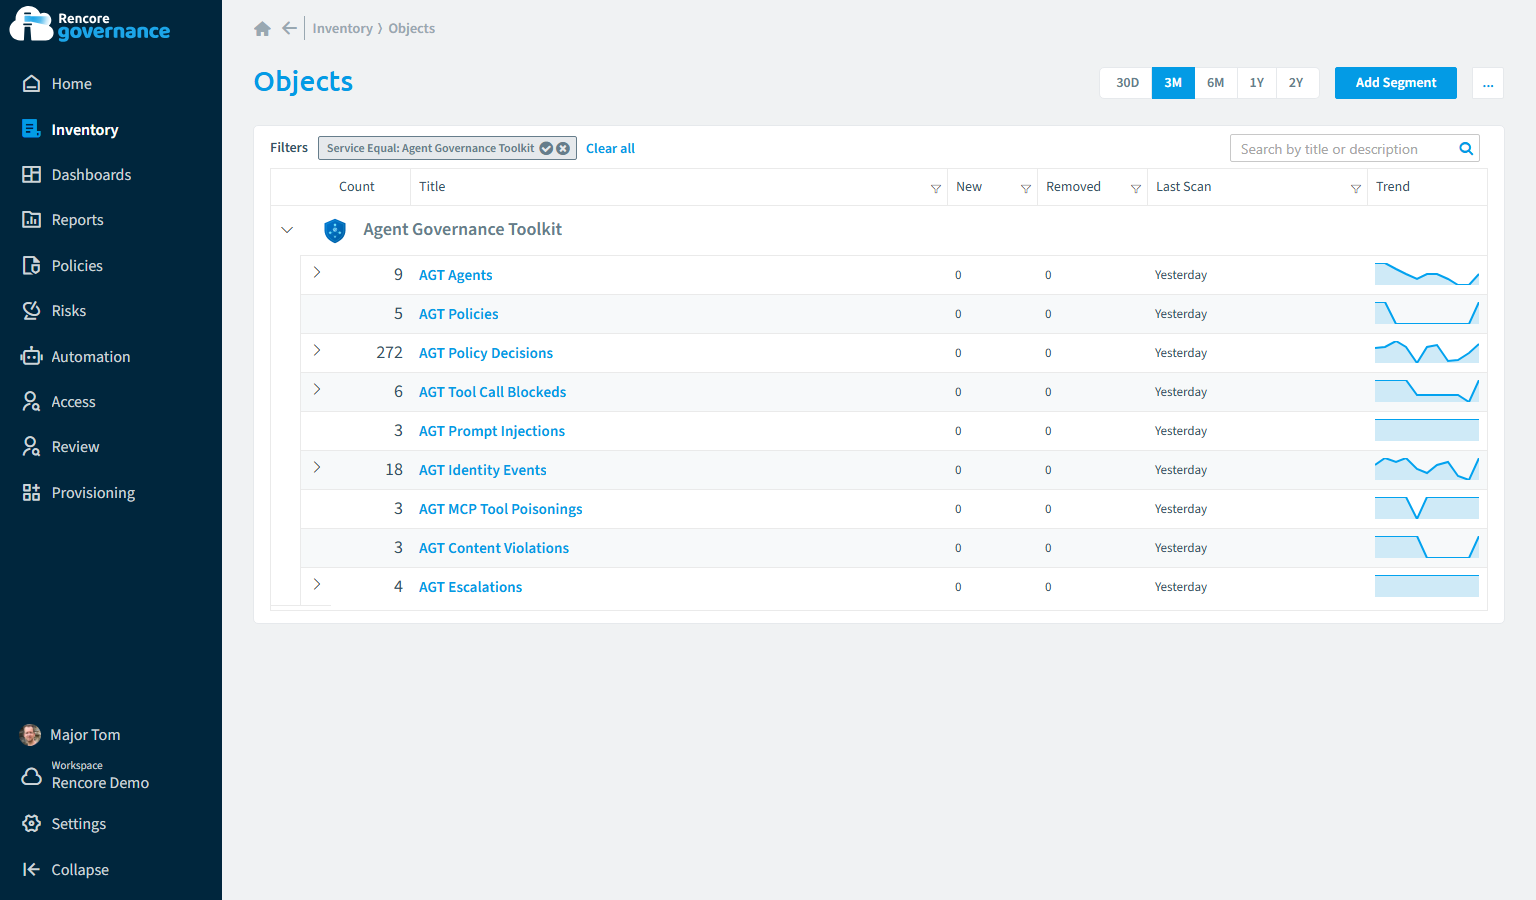Open the AGT Policies link
The height and width of the screenshot is (900, 1536).
(458, 314)
